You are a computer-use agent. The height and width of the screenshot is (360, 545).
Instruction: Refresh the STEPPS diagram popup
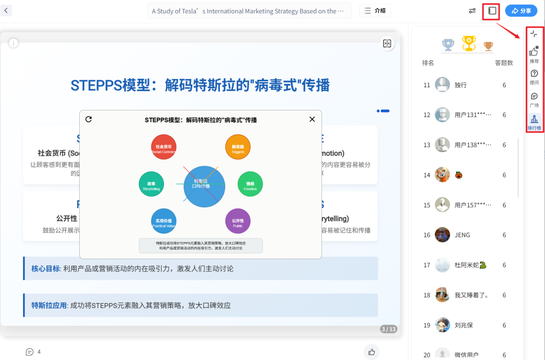[89, 119]
